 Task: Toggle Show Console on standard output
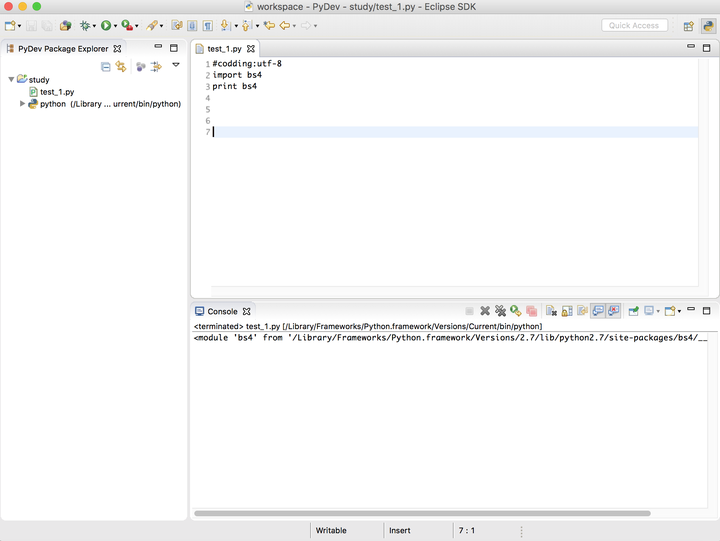pos(598,311)
